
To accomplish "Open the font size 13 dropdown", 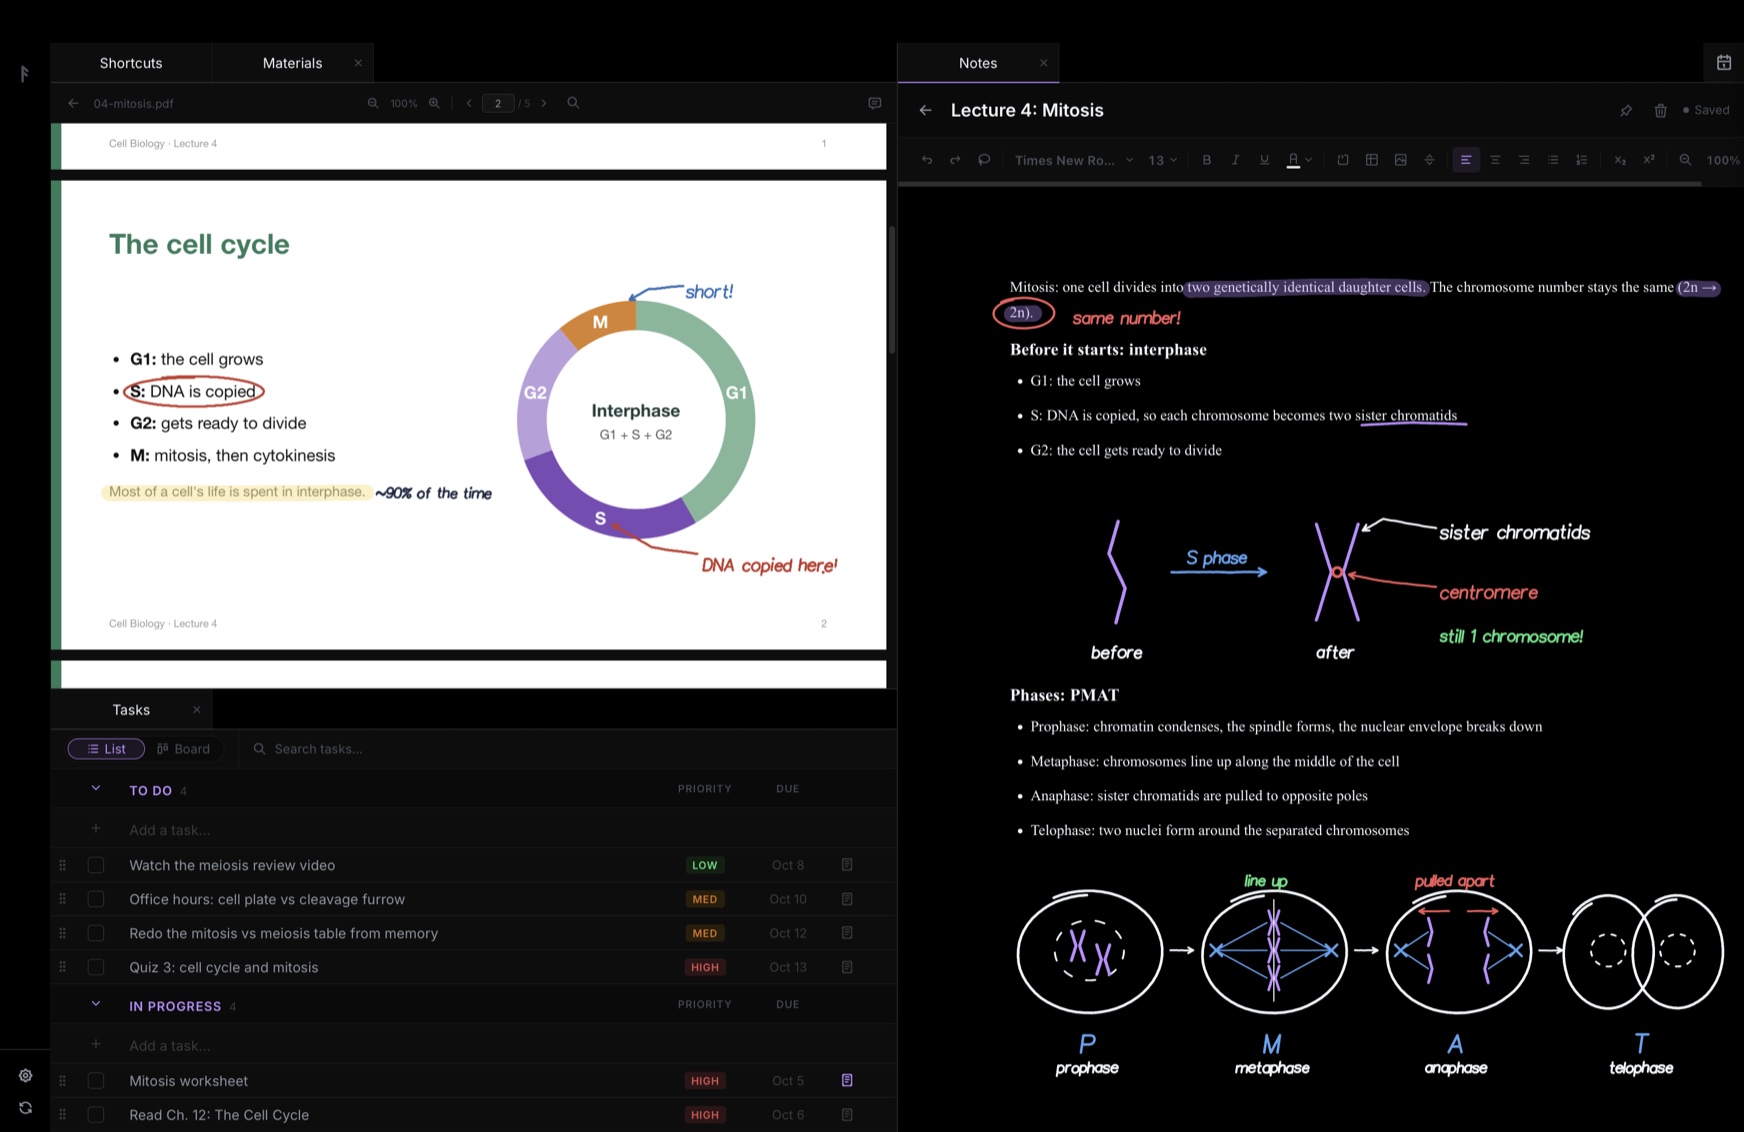I will (1162, 160).
